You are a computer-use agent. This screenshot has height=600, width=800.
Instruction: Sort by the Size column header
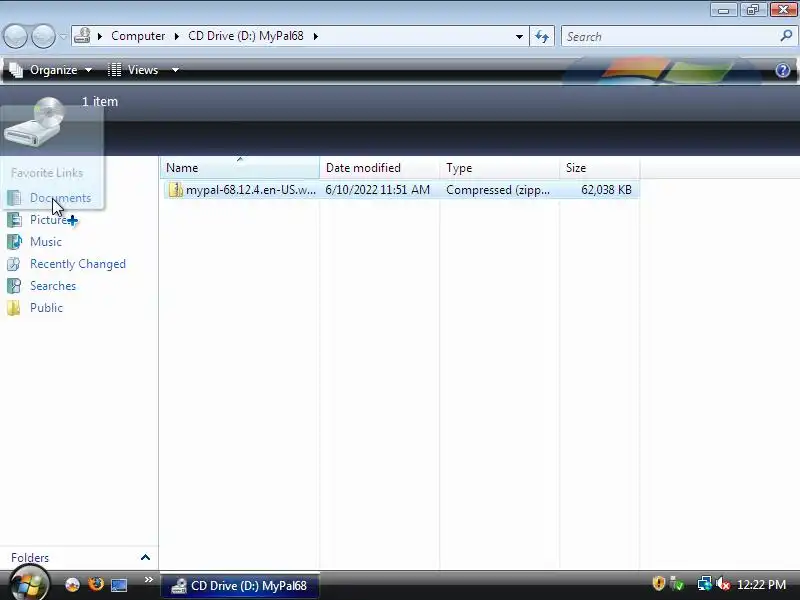tap(599, 168)
